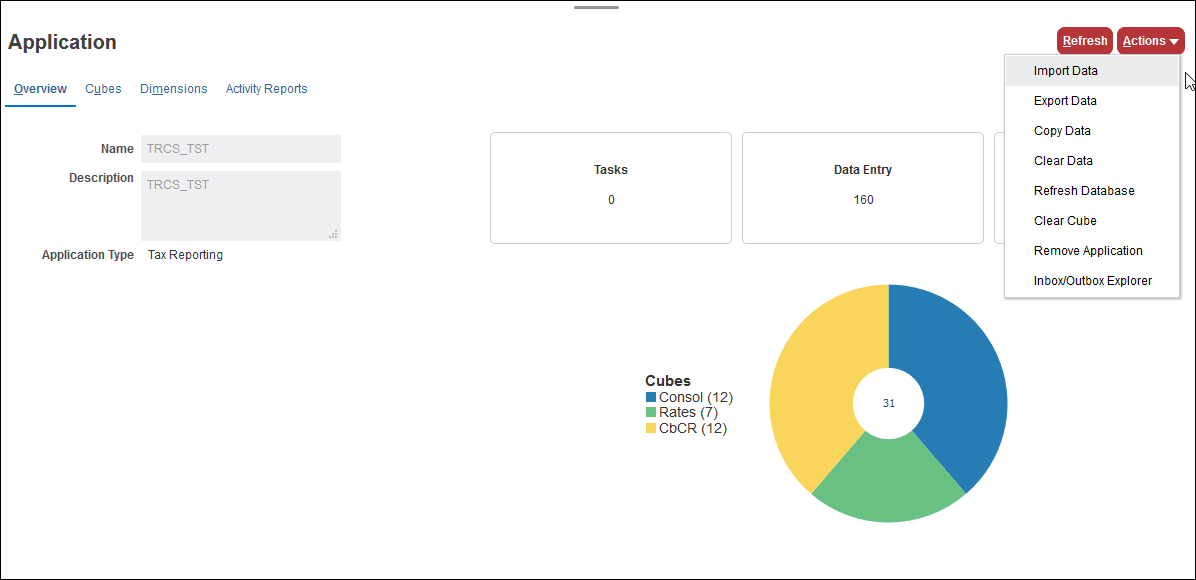
Task: Choose Clear Cube menu entry
Action: tap(1063, 220)
